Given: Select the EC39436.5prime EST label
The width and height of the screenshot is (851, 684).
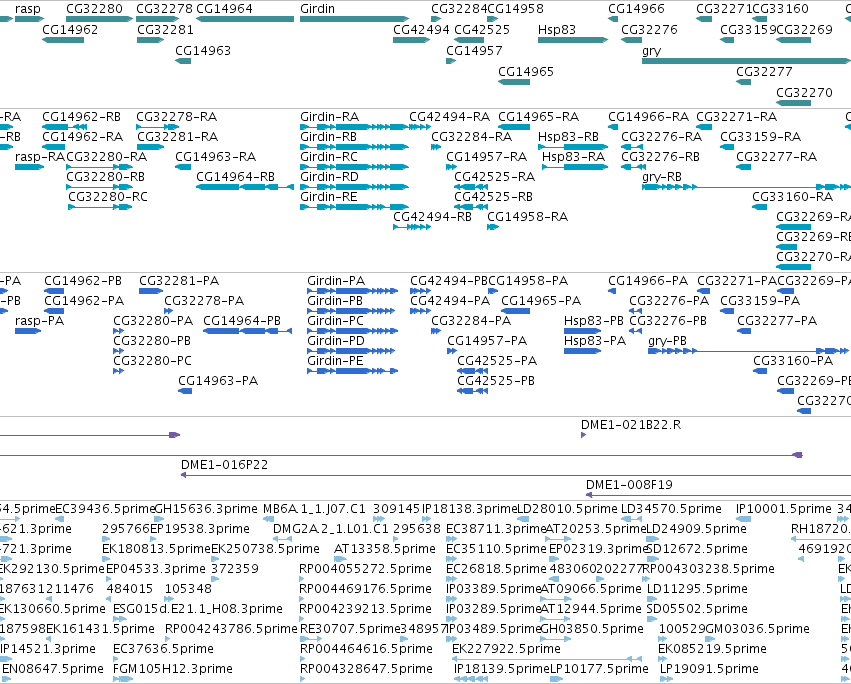Looking at the screenshot, I should tap(106, 509).
